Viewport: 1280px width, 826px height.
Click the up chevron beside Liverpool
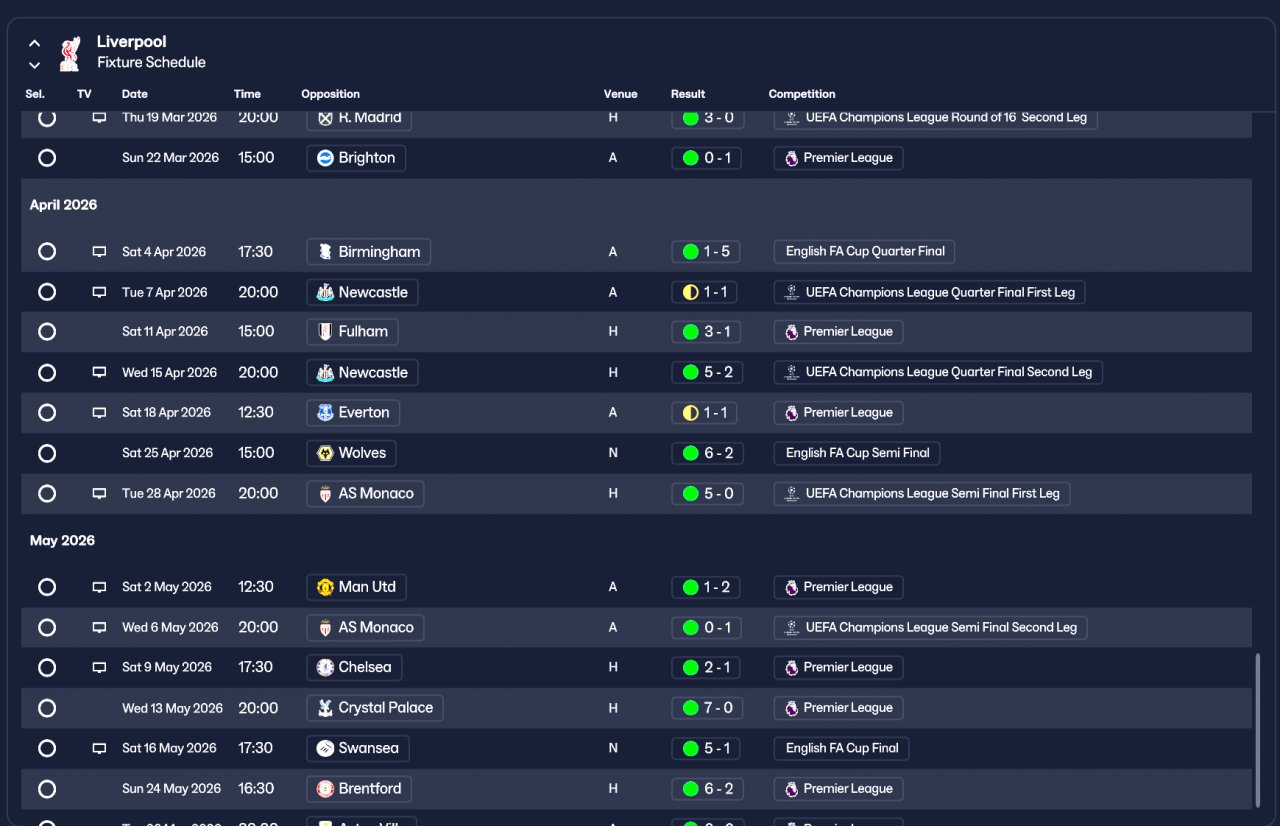[x=34, y=43]
